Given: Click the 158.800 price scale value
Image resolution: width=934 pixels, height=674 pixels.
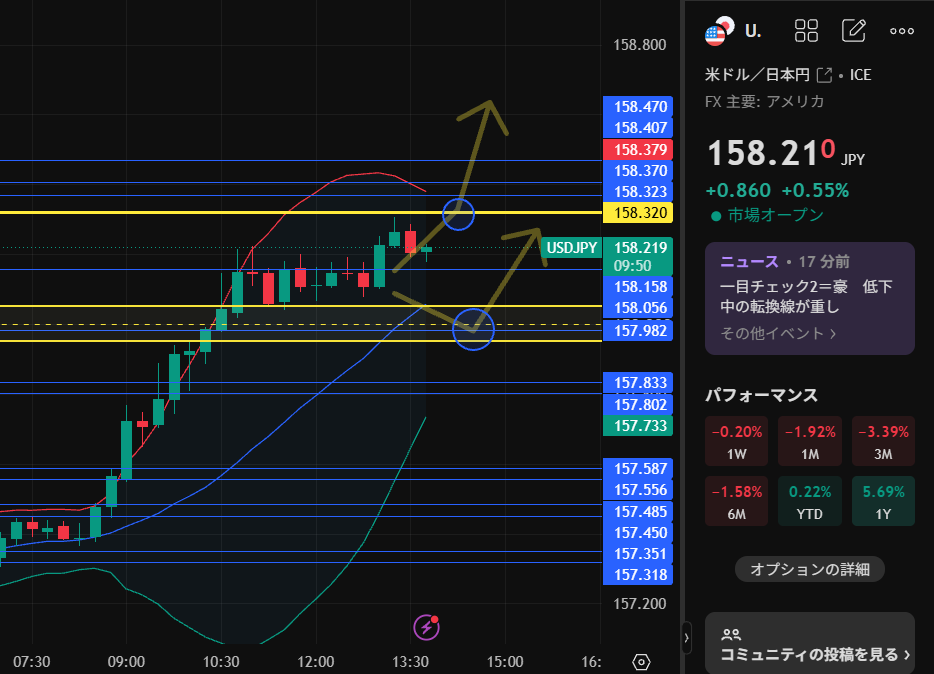Looking at the screenshot, I should pos(639,45).
